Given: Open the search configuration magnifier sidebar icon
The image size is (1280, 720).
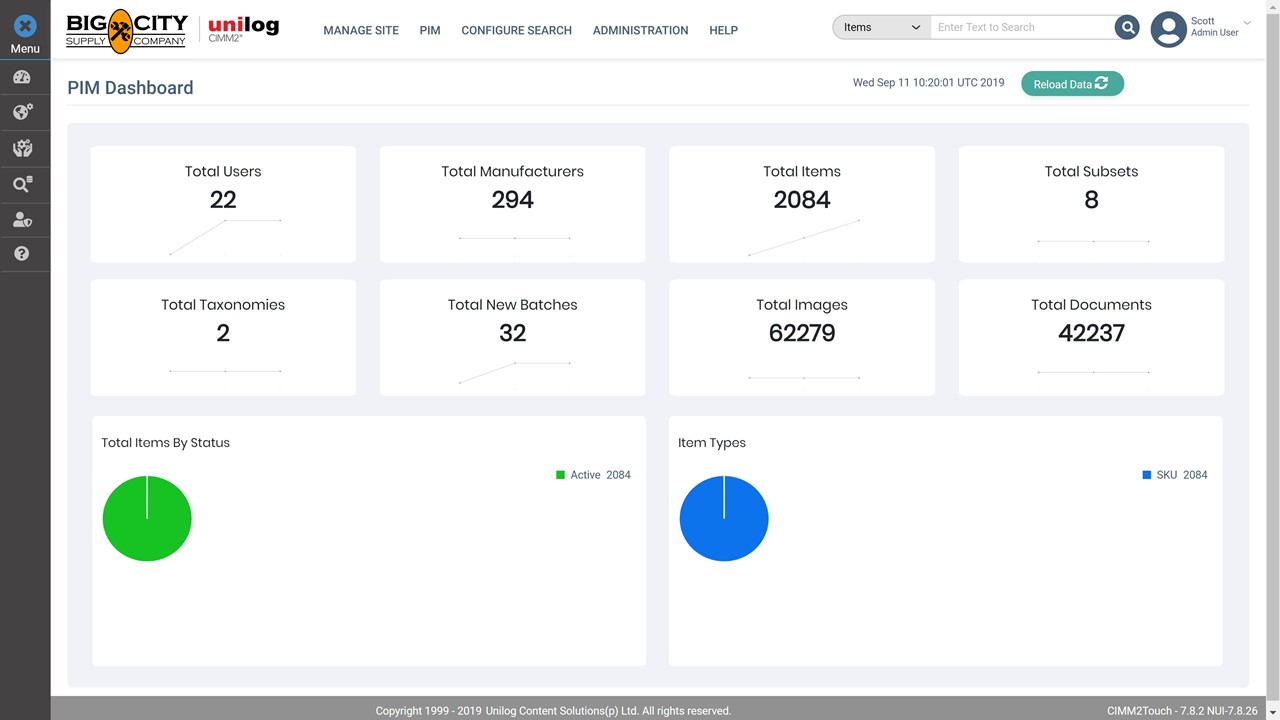Looking at the screenshot, I should tap(22, 184).
